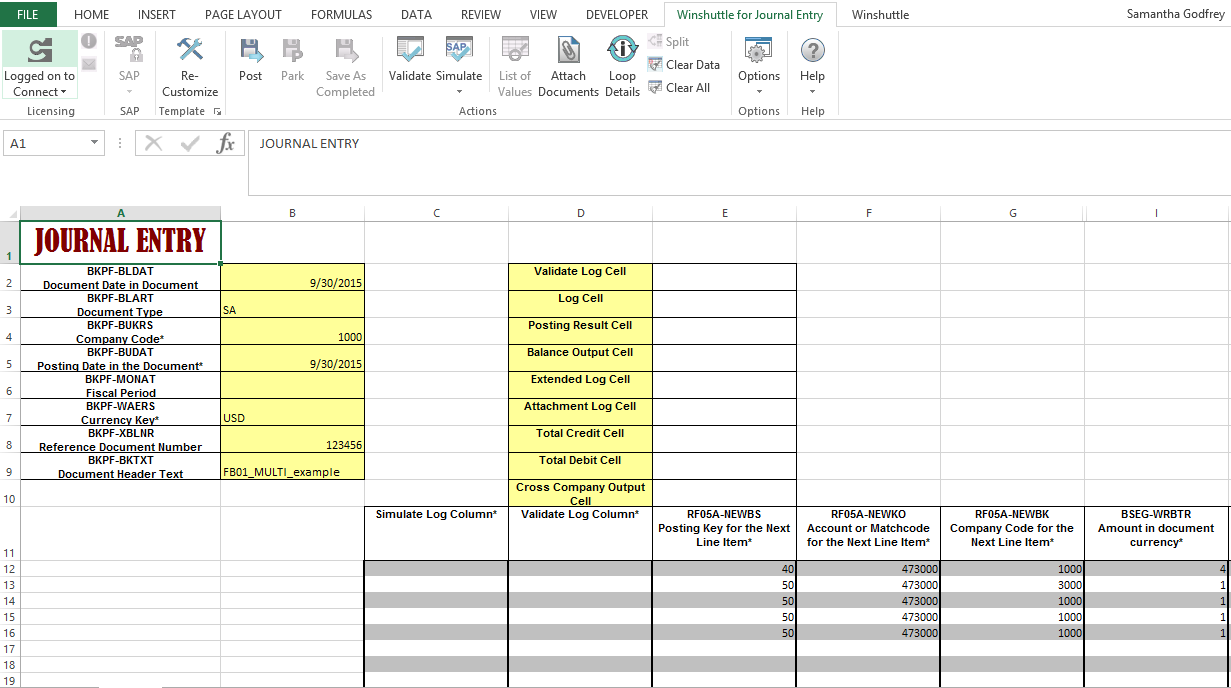Select the Extended Log Cell label

click(580, 385)
